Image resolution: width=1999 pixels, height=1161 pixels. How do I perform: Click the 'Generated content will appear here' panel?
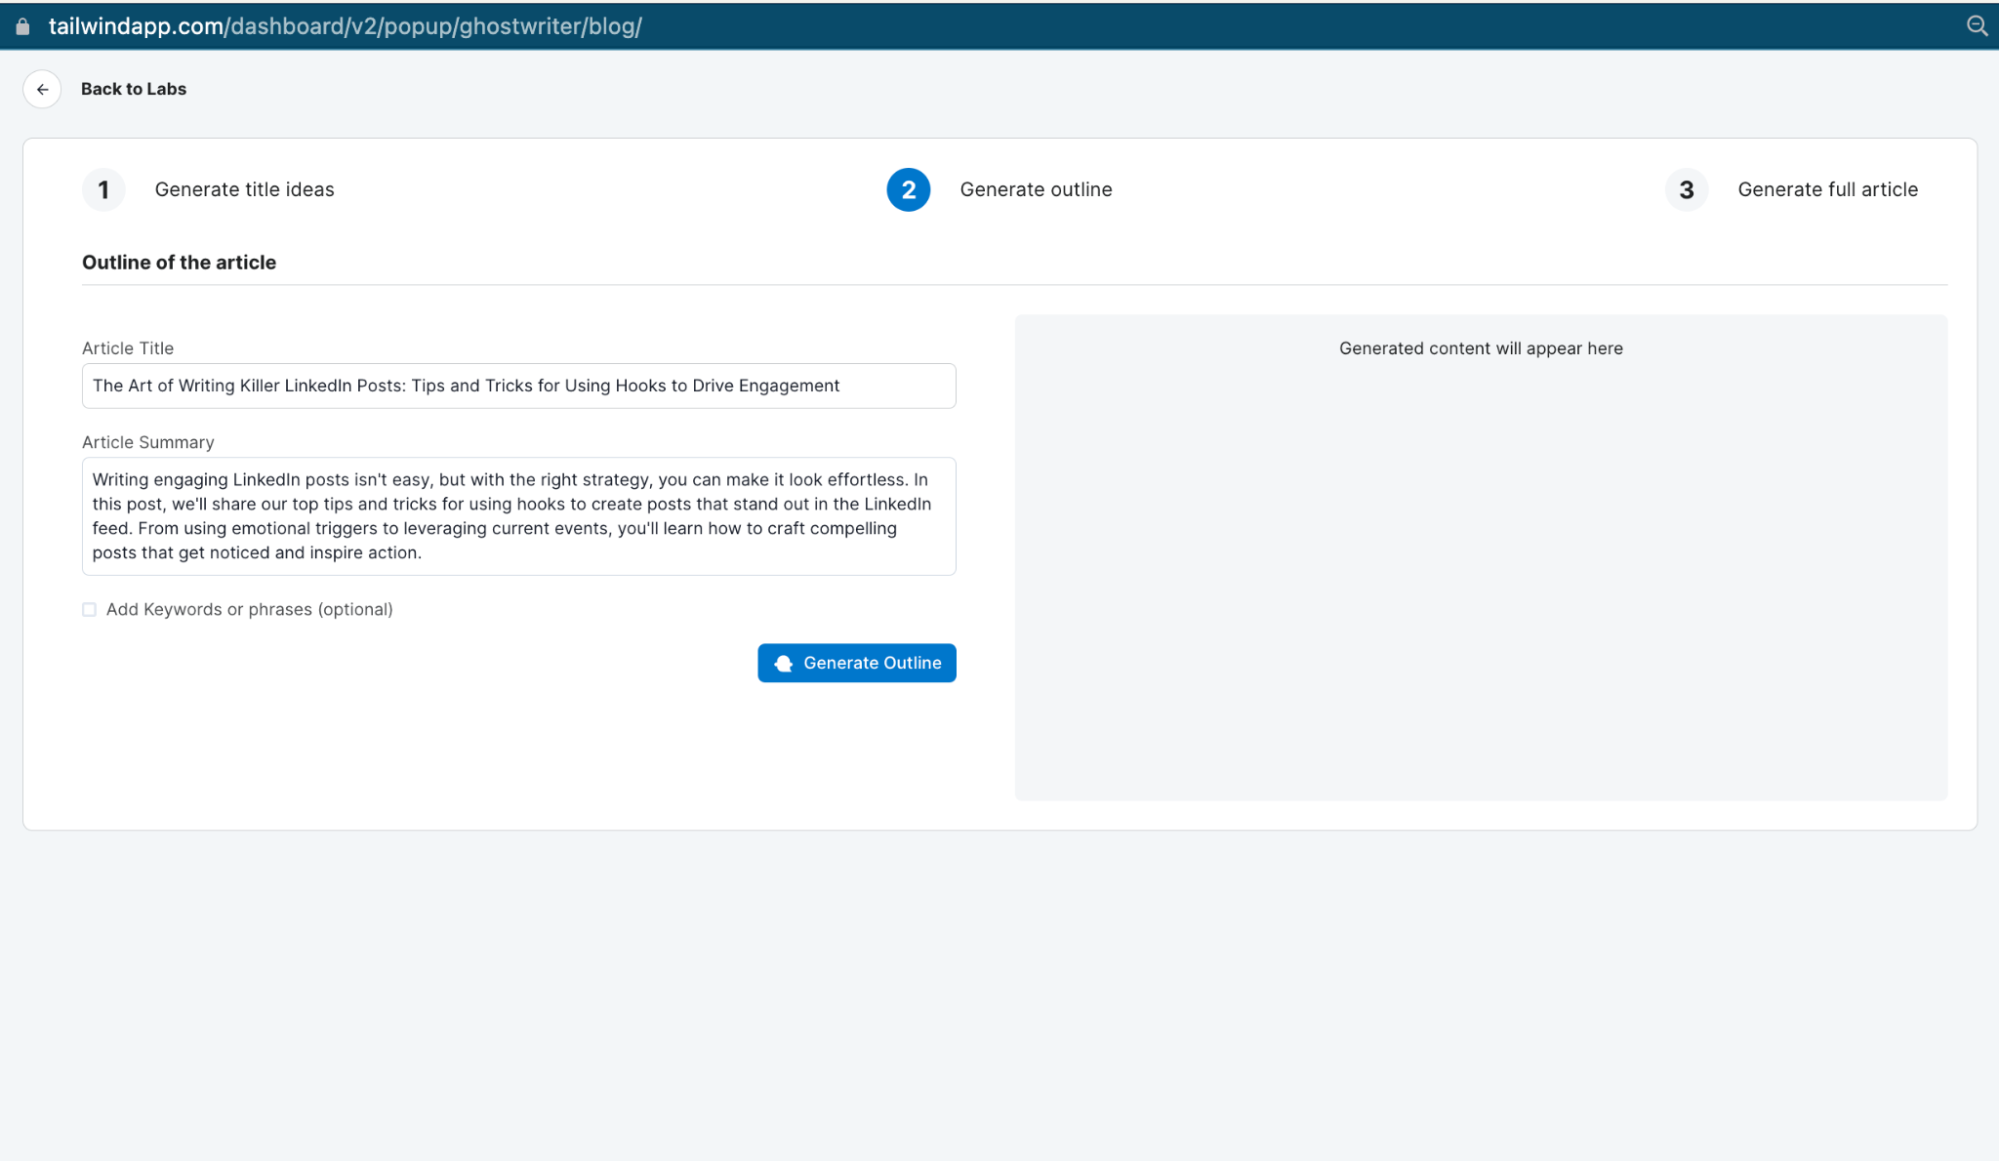tap(1480, 557)
